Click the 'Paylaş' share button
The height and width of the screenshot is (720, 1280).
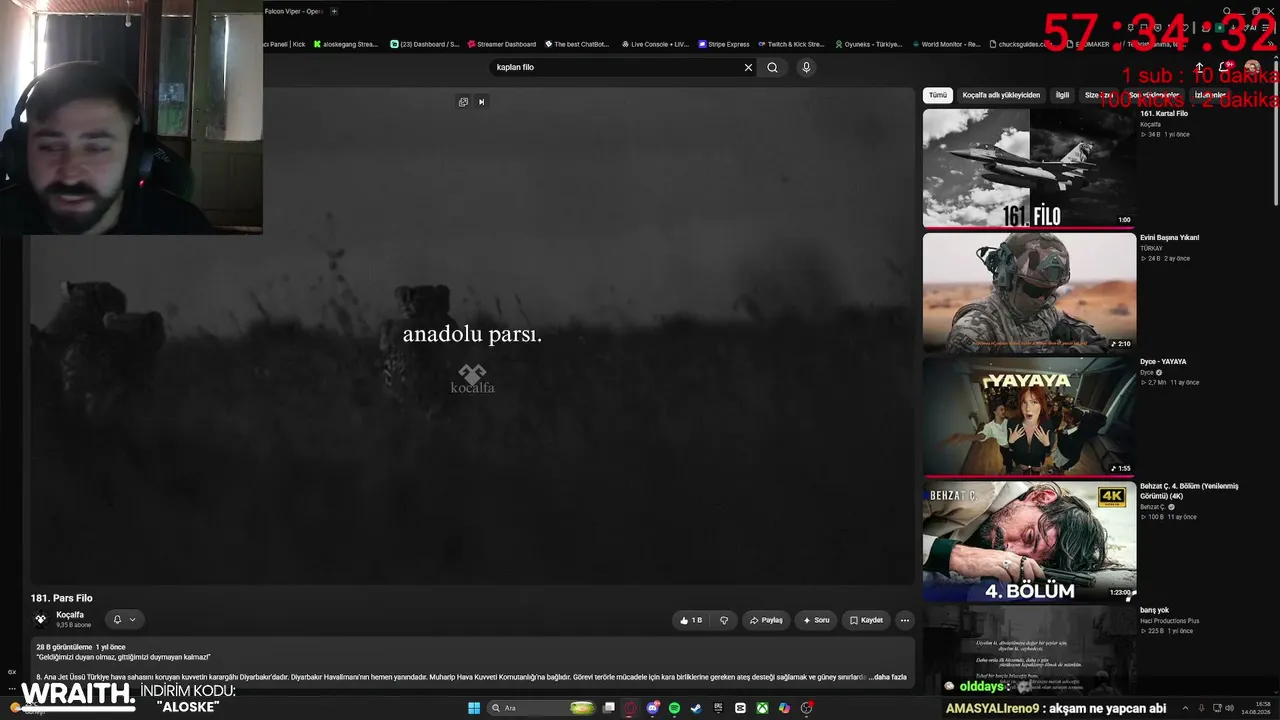click(x=766, y=620)
